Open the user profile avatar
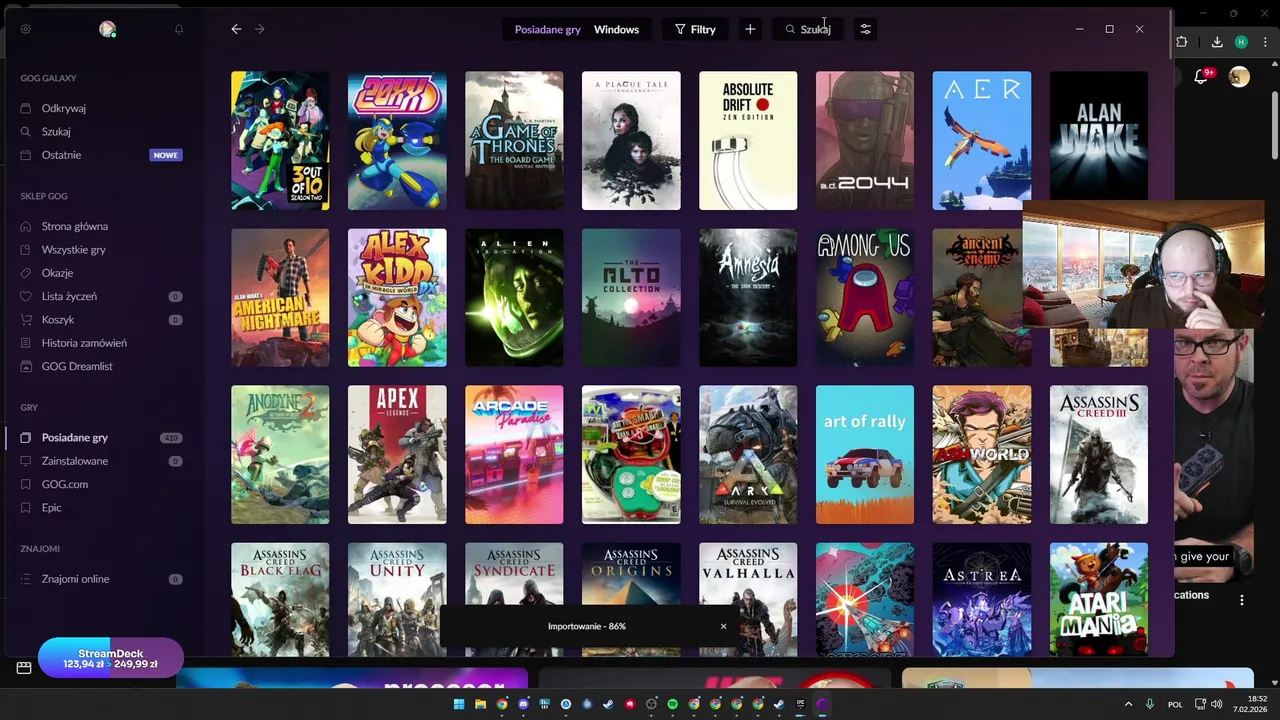 tap(107, 29)
